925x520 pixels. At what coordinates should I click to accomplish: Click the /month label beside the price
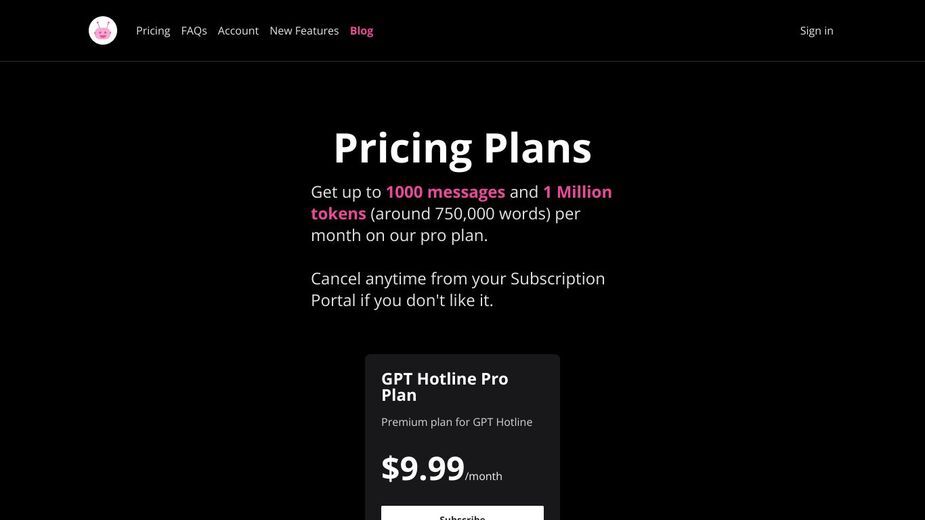[x=484, y=476]
